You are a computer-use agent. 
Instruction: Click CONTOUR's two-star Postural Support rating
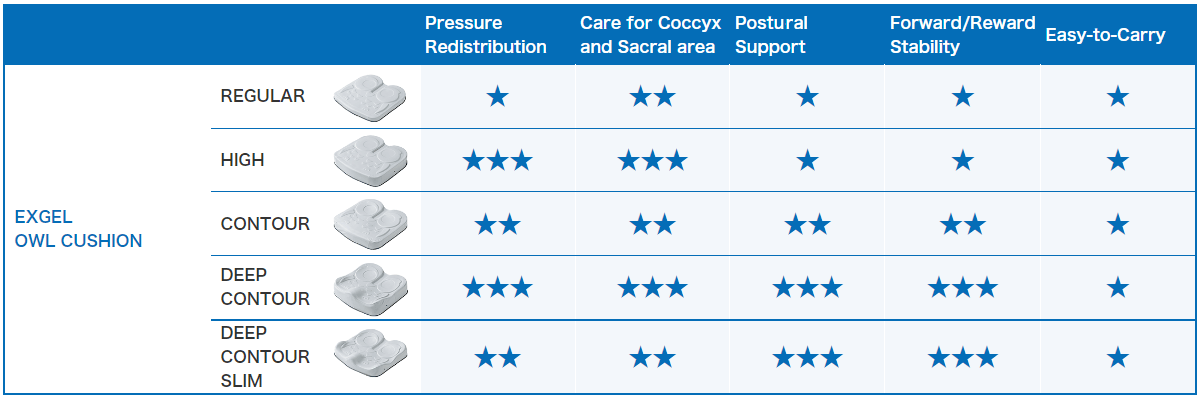coord(808,224)
